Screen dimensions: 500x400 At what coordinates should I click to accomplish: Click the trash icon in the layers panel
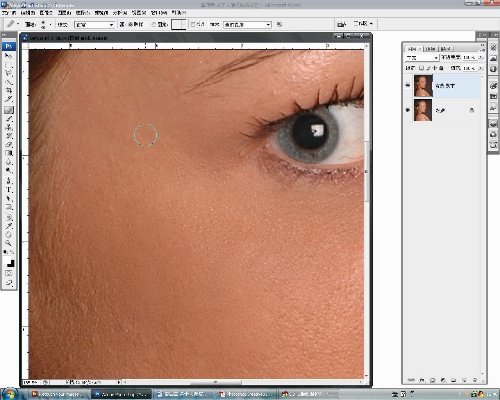click(475, 380)
